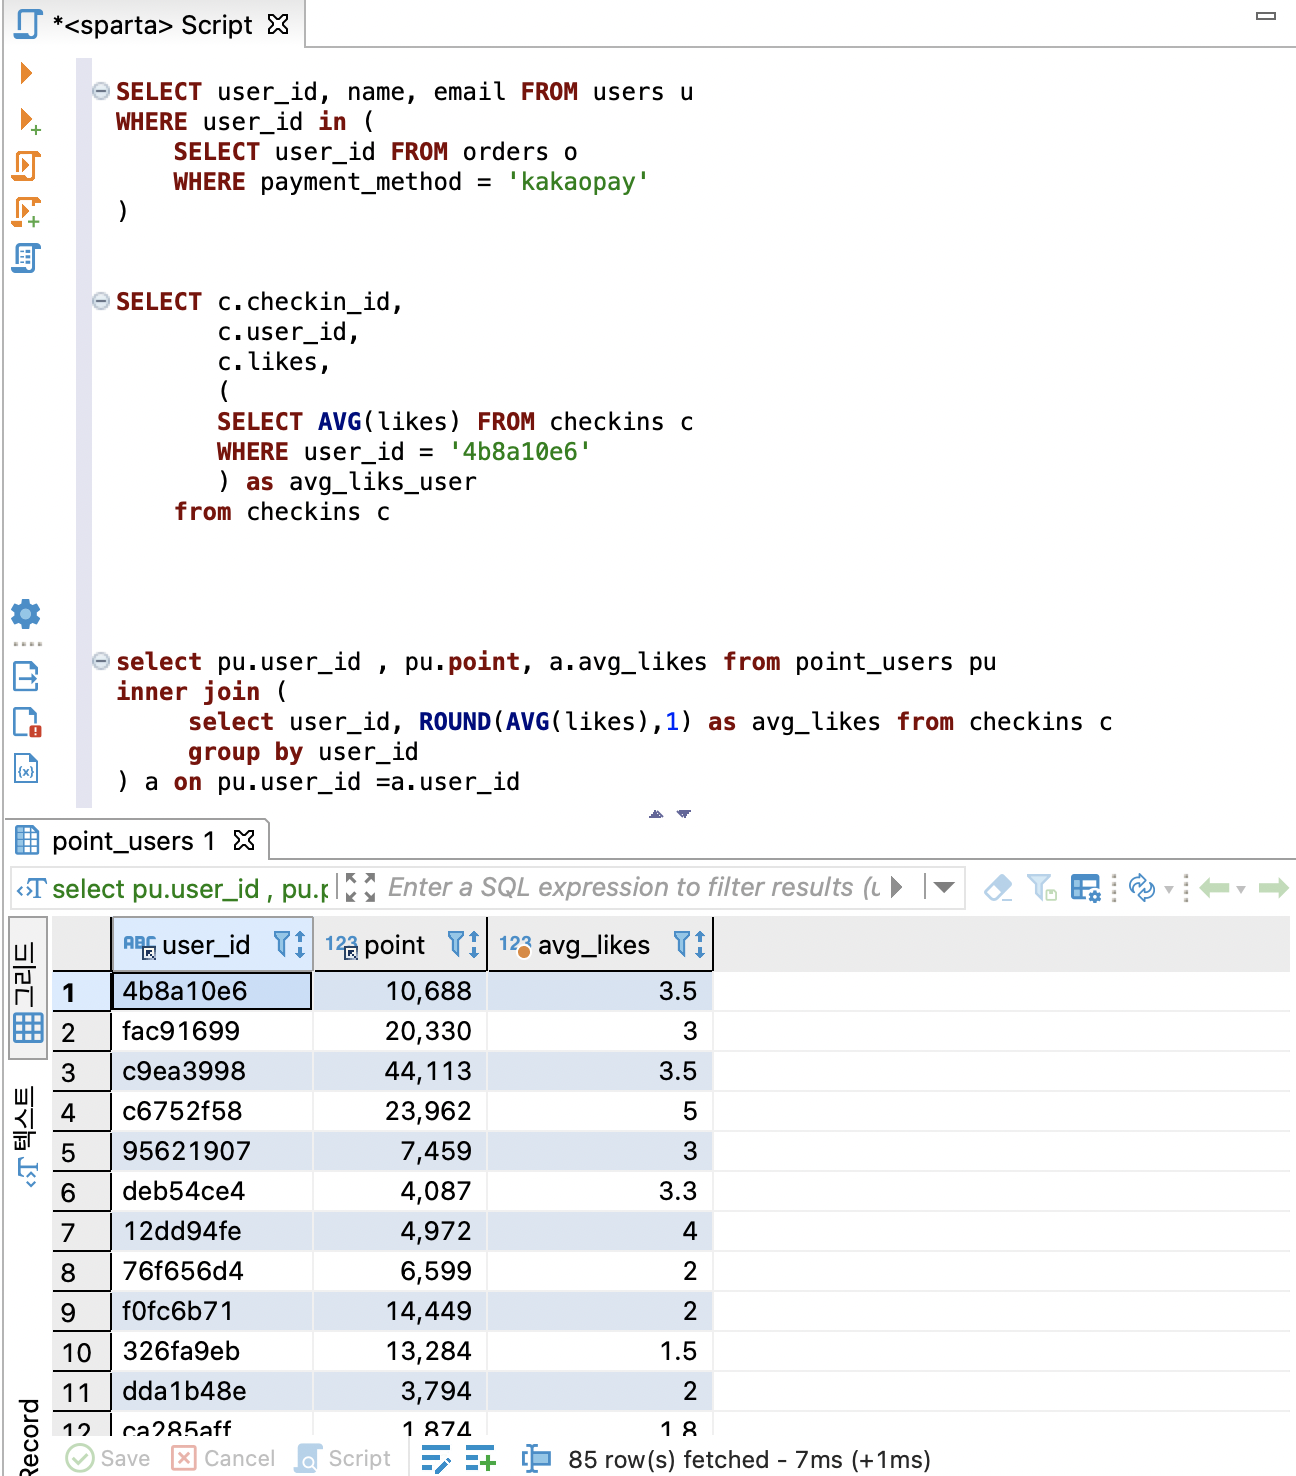Switch to Text view side tab
This screenshot has height=1476, width=1296.
pyautogui.click(x=27, y=1138)
